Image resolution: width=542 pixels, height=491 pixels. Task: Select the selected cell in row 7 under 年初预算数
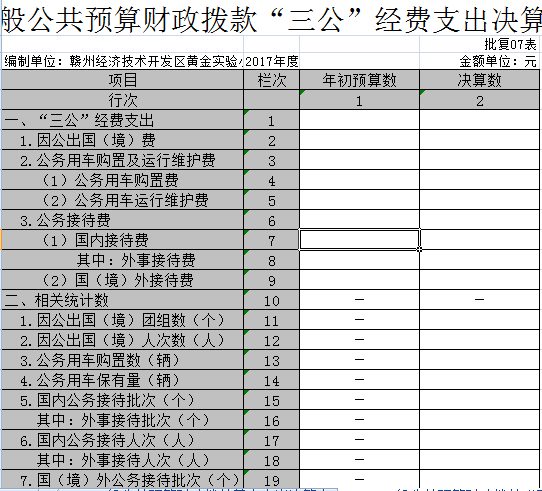[359, 239]
